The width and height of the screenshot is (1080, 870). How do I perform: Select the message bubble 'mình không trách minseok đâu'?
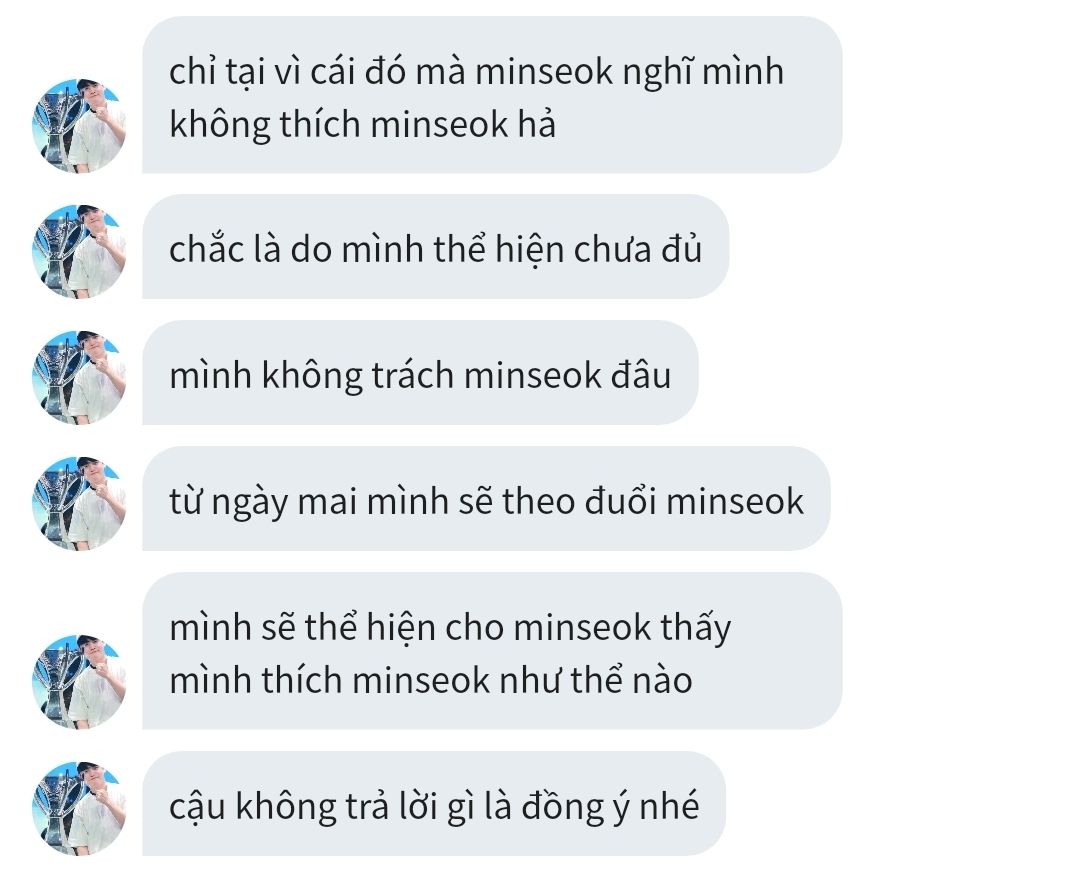(420, 373)
